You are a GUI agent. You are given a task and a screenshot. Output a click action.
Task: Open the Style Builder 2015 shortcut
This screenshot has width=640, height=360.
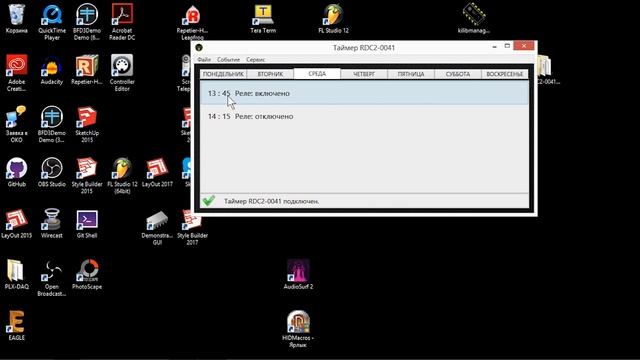coord(87,169)
